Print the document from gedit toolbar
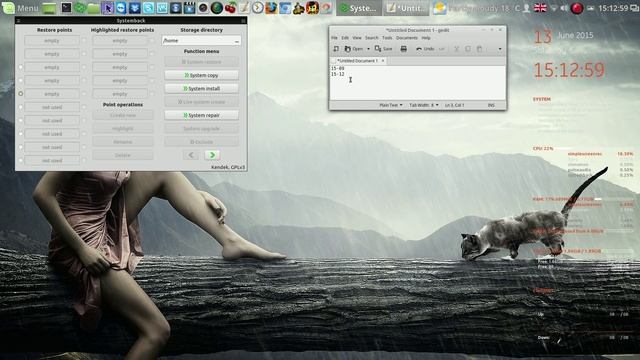Viewport: 640px width, 360px height. pos(404,49)
